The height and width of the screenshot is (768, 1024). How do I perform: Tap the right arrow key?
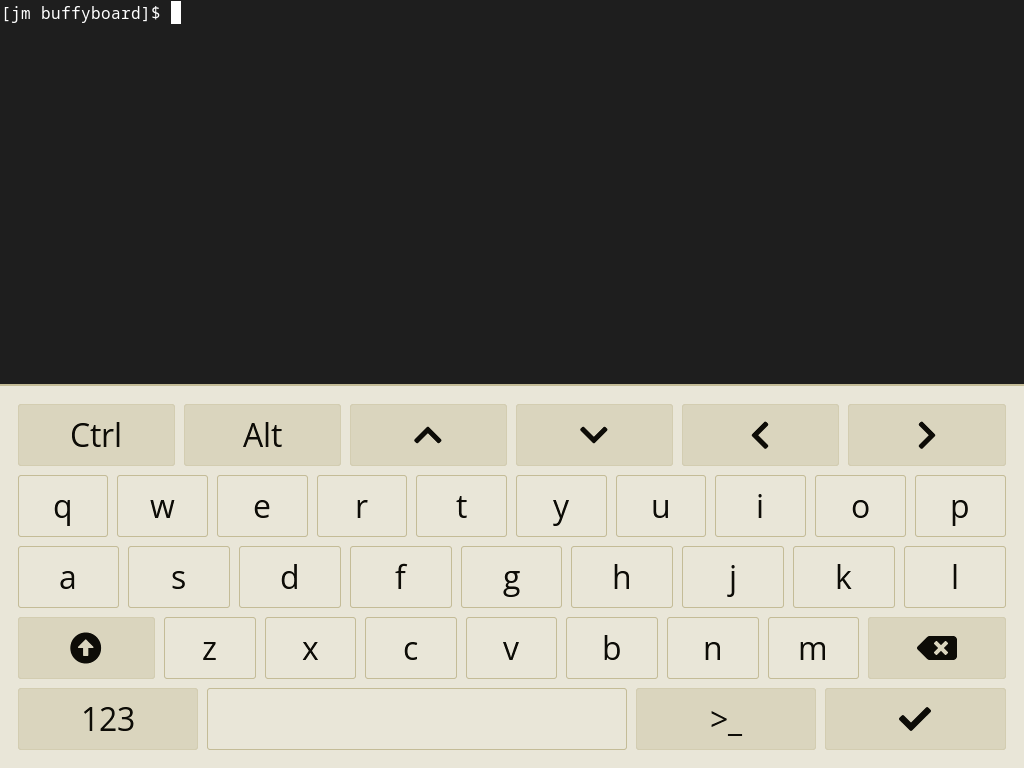tap(927, 435)
